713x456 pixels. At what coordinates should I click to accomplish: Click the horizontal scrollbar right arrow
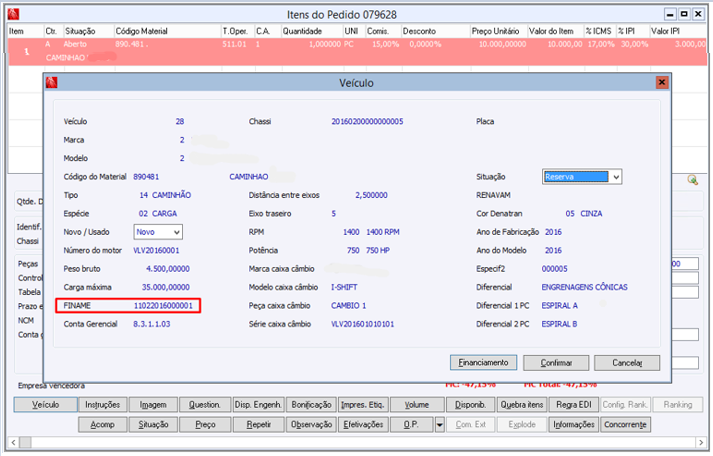pos(701,442)
